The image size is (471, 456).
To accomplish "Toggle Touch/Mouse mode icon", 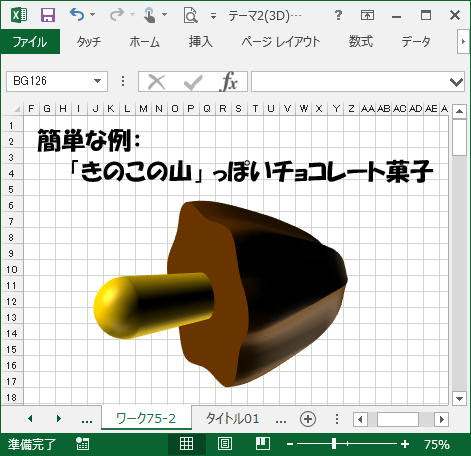I will (x=149, y=15).
